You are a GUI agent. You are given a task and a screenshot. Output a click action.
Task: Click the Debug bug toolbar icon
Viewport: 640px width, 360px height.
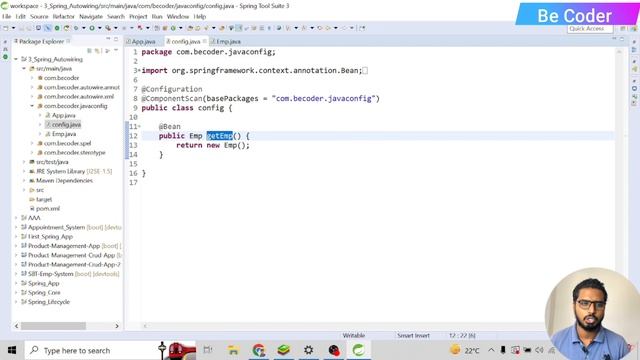click(76, 28)
